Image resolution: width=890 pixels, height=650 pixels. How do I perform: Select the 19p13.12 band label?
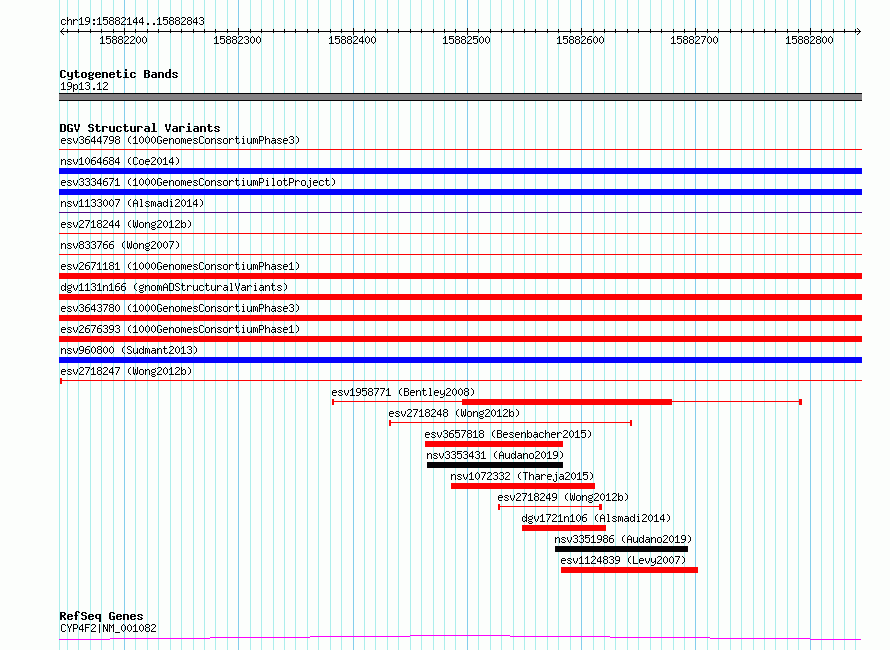pyautogui.click(x=84, y=86)
